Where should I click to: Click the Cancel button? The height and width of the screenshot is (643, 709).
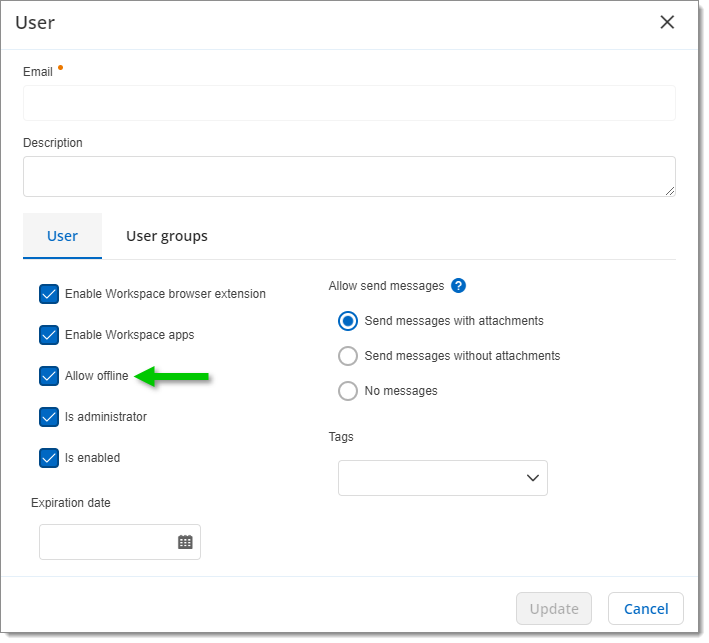[645, 609]
